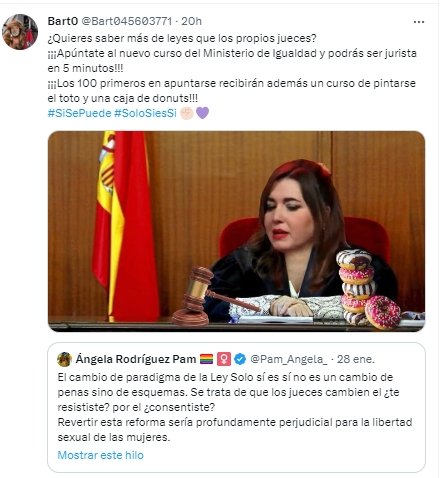Screen dimensions: 442x478
Task: Open the judge and donuts image
Action: pyautogui.click(x=236, y=231)
